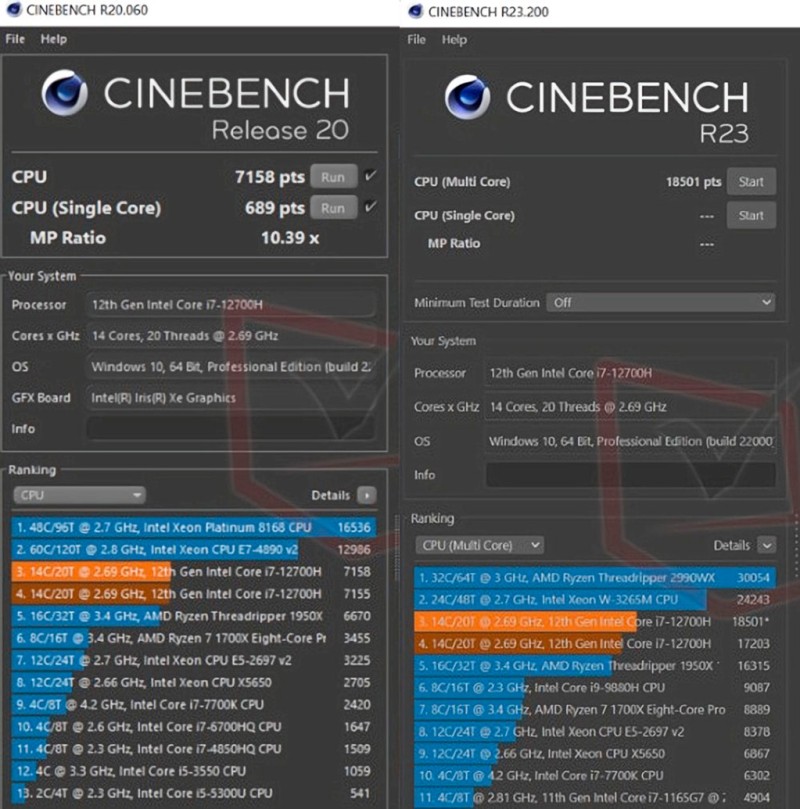Open the Minimum Test Duration dropdown in R23
Image resolution: width=800 pixels, height=809 pixels.
[x=661, y=302]
